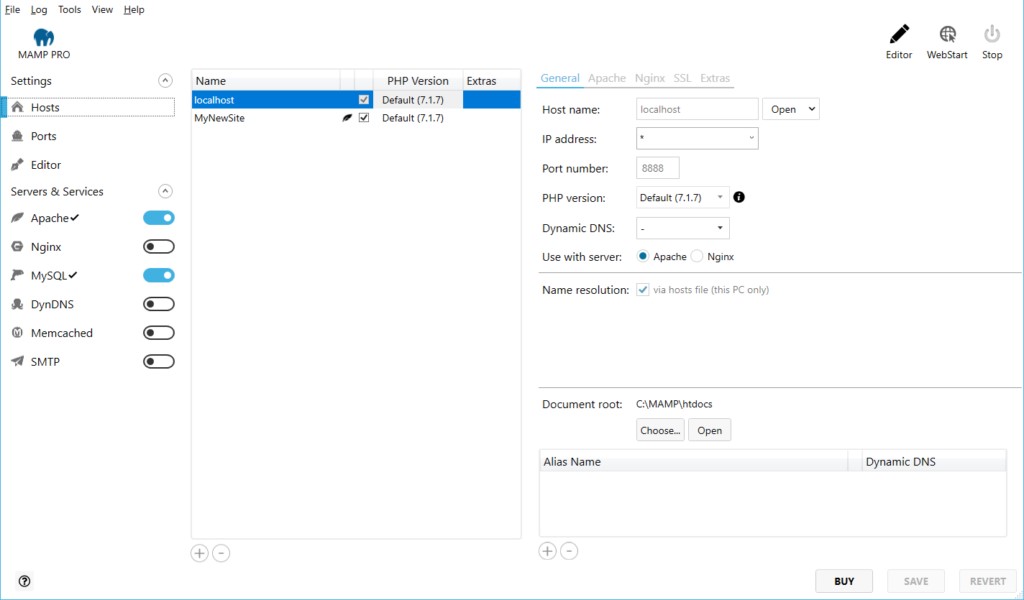Open the Help menu
The height and width of the screenshot is (600, 1024).
click(x=134, y=10)
